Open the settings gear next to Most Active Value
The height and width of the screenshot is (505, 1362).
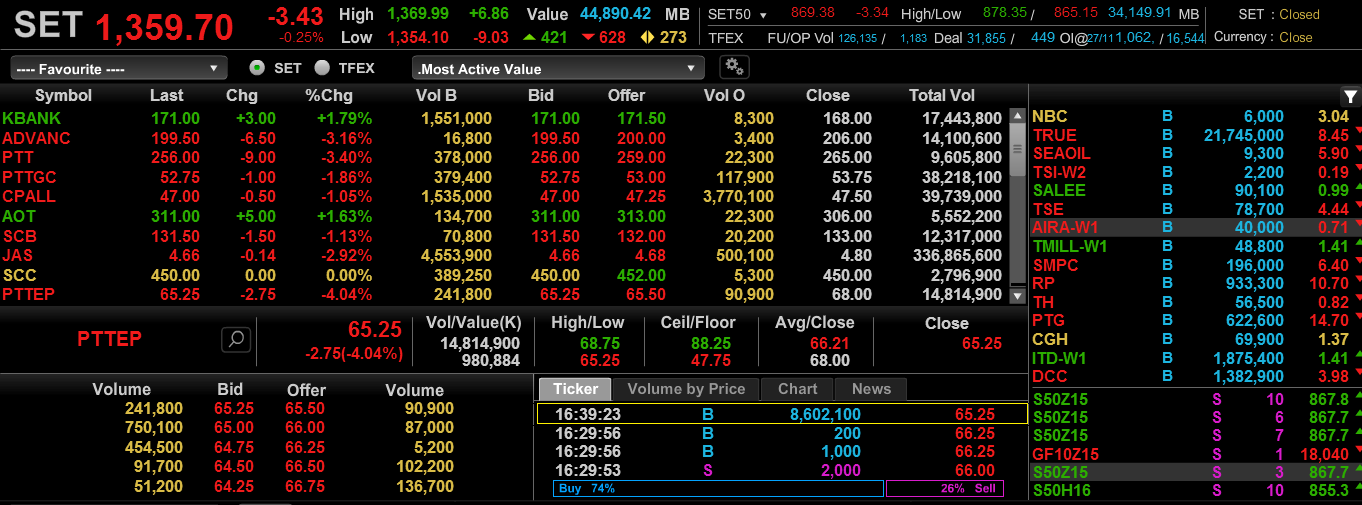pyautogui.click(x=734, y=68)
